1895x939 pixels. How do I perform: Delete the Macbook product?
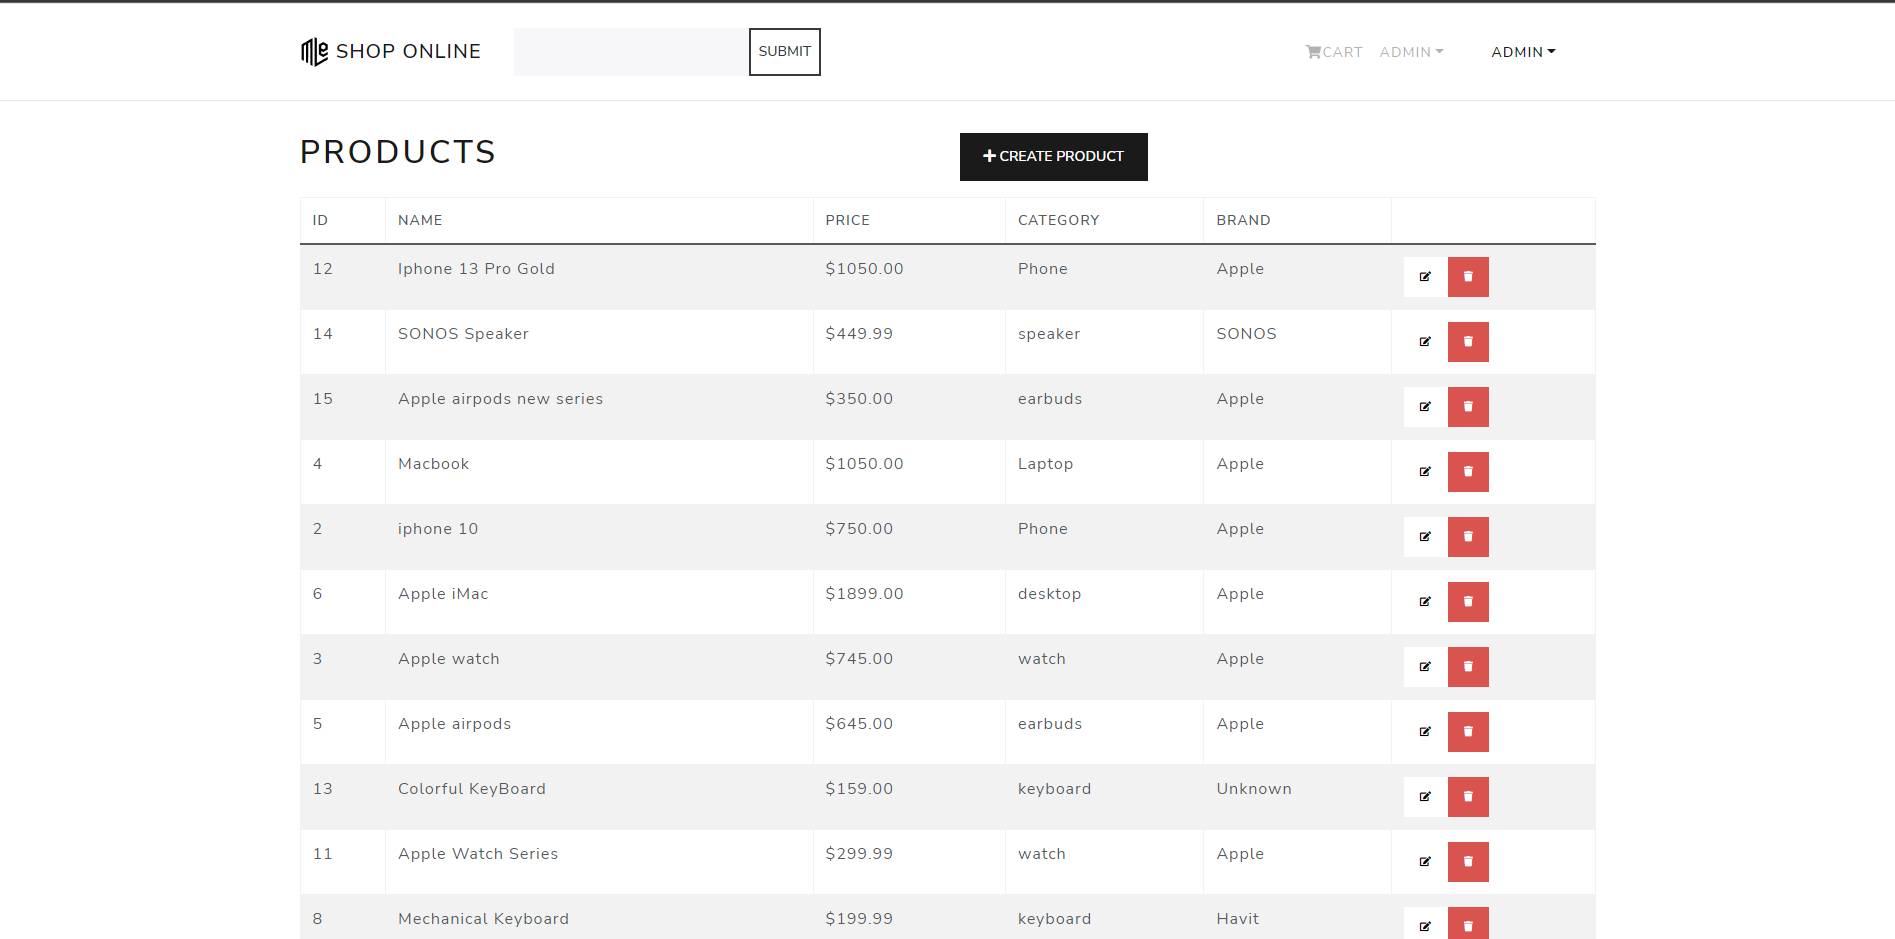(x=1467, y=471)
